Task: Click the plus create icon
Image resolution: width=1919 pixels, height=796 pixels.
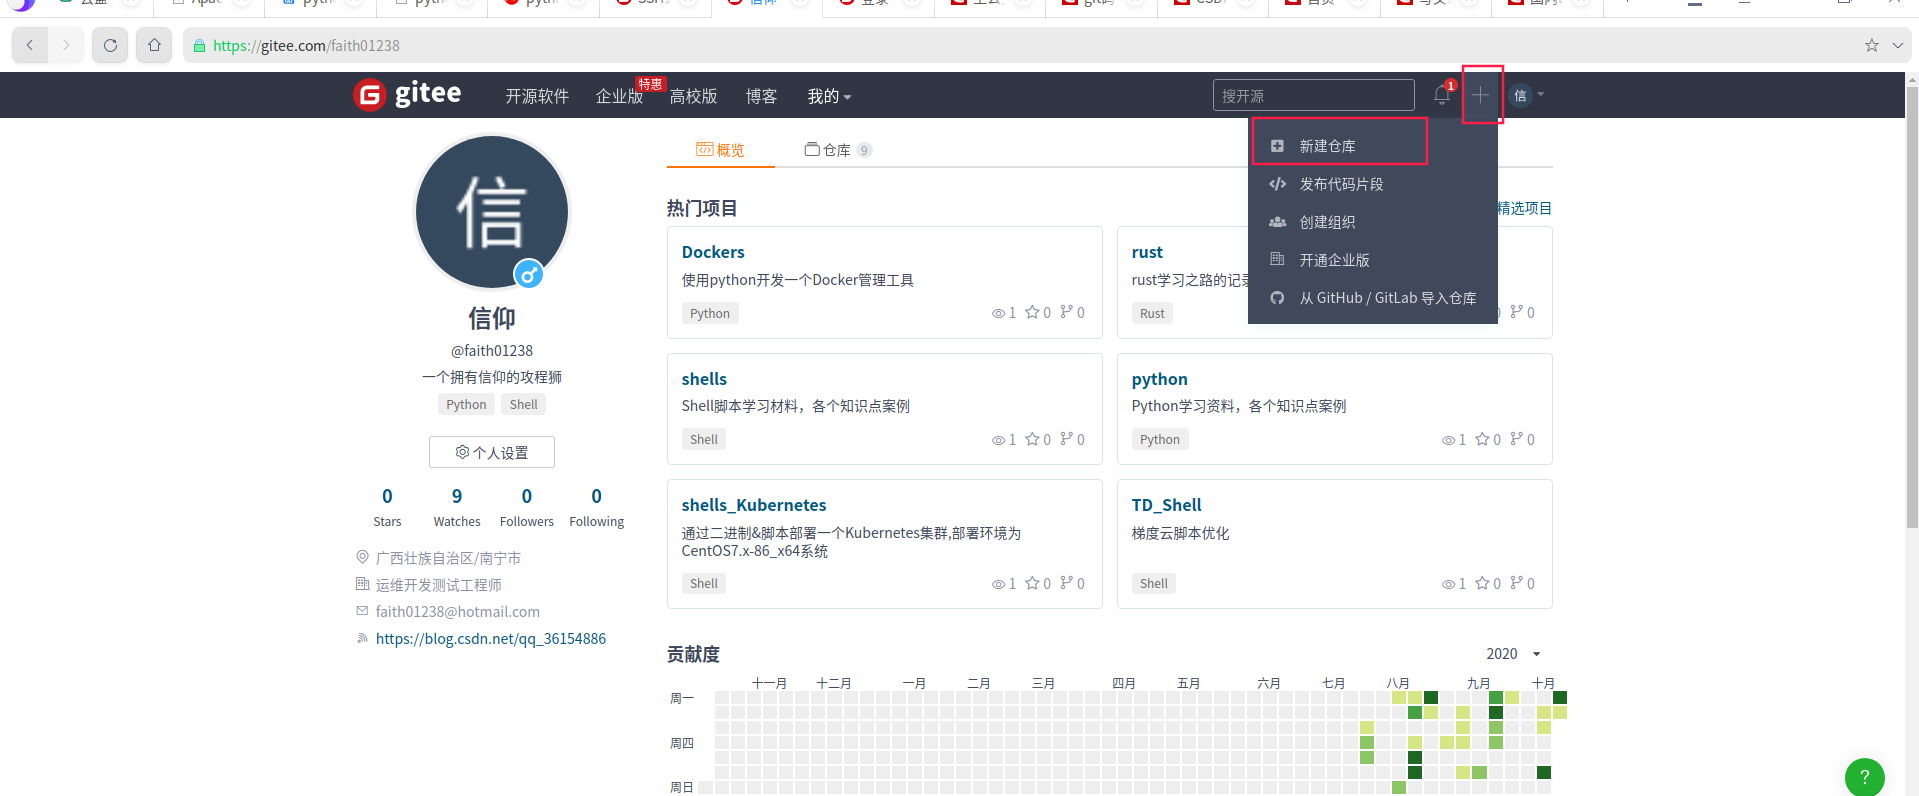Action: tap(1481, 95)
